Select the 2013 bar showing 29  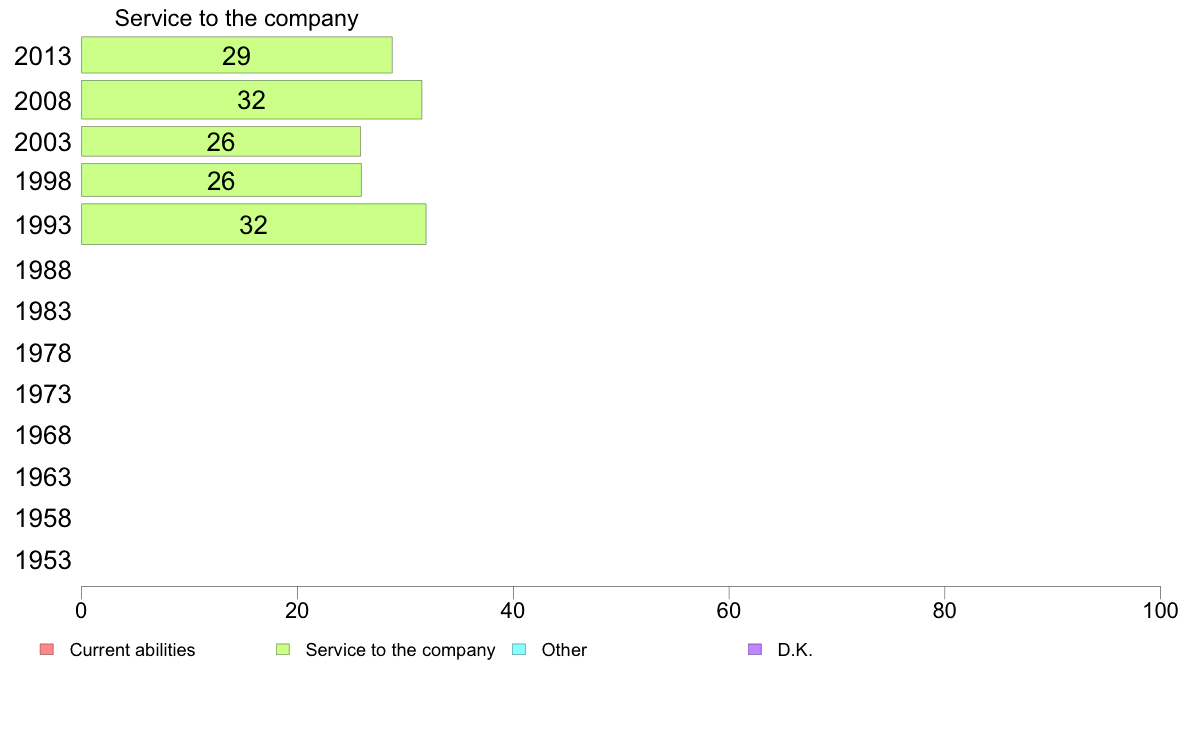pos(236,55)
